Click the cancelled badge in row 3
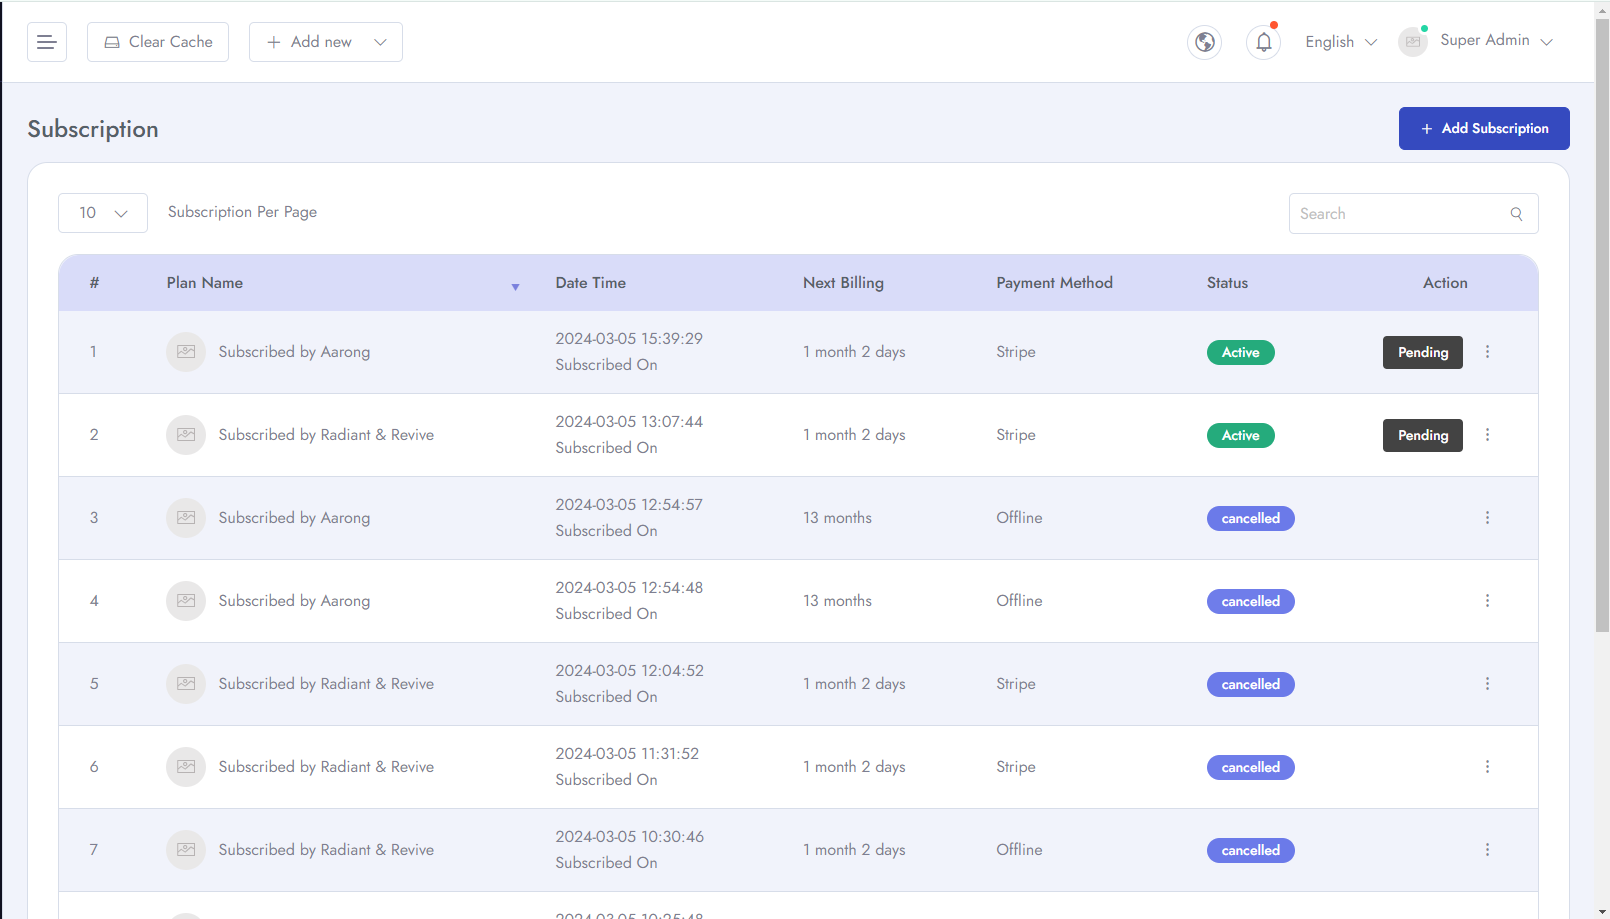 1250,518
